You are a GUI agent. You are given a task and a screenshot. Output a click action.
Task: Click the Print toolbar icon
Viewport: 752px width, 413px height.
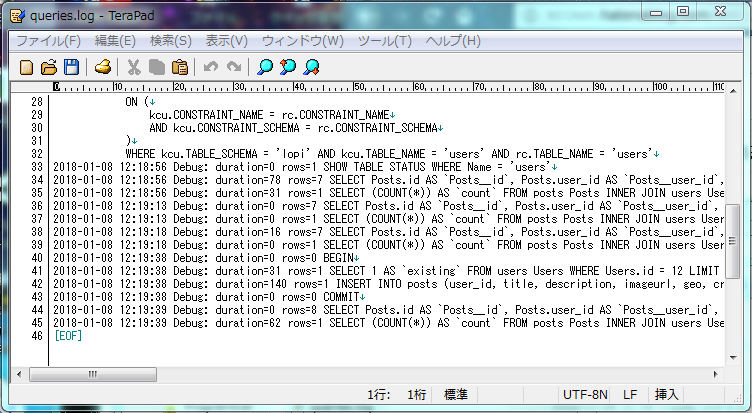click(103, 67)
